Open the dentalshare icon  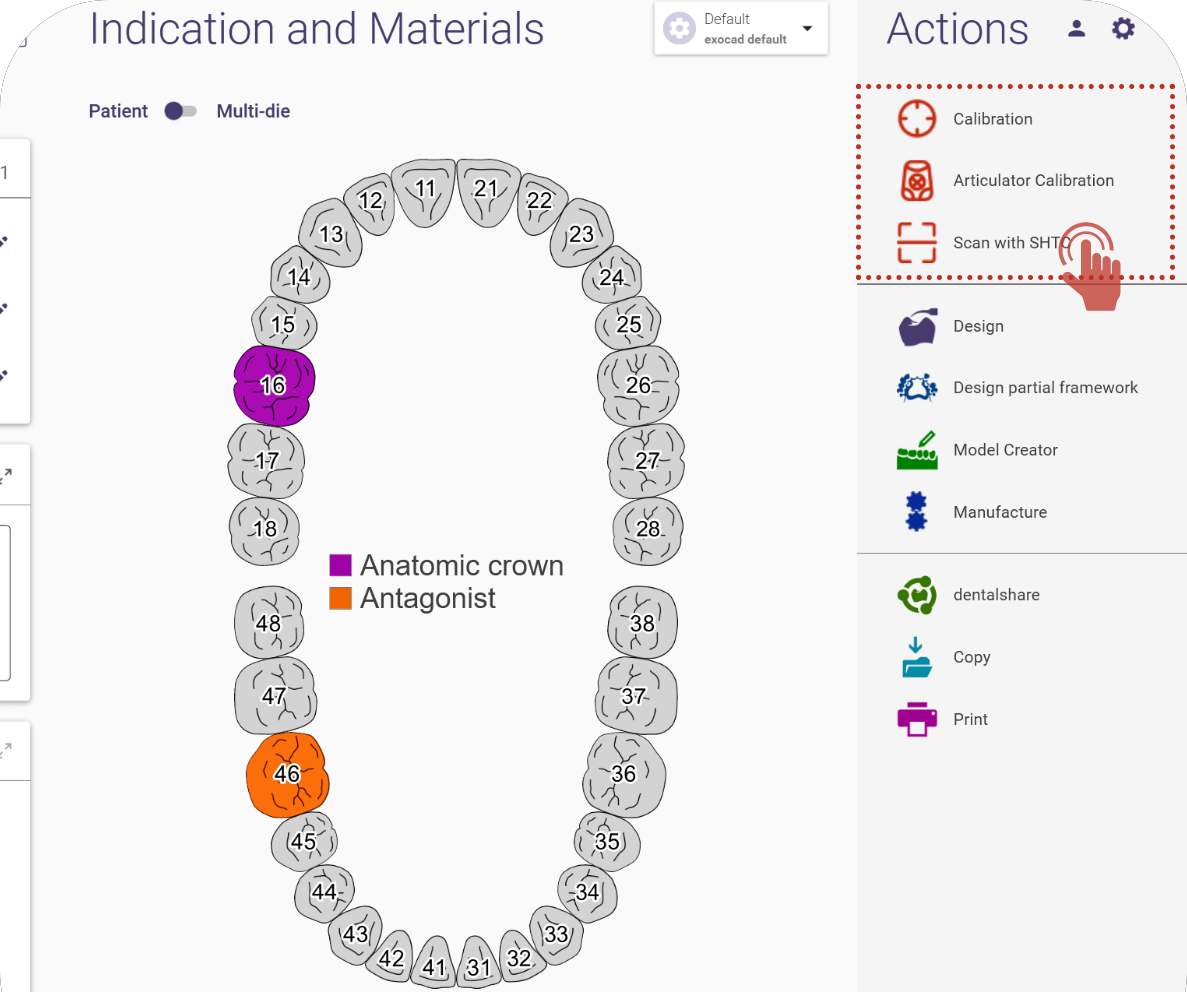click(x=916, y=595)
